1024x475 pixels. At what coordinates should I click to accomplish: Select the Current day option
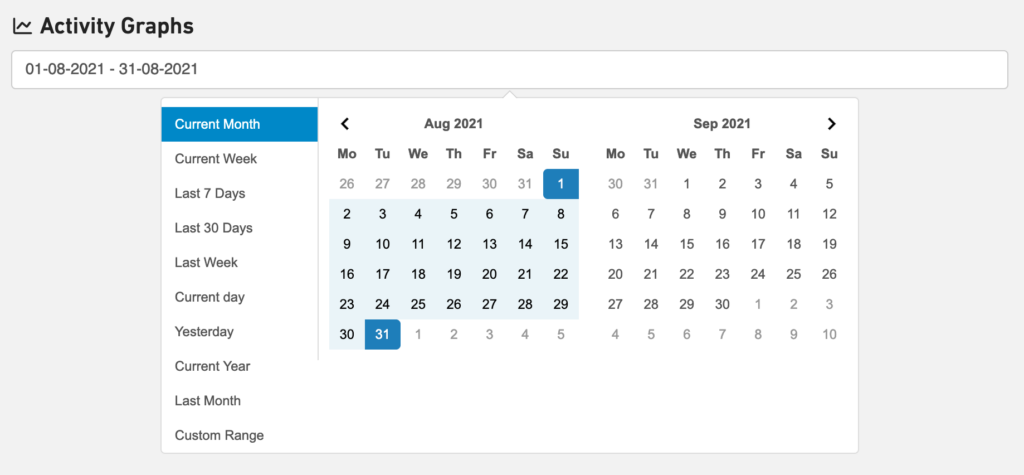click(210, 297)
